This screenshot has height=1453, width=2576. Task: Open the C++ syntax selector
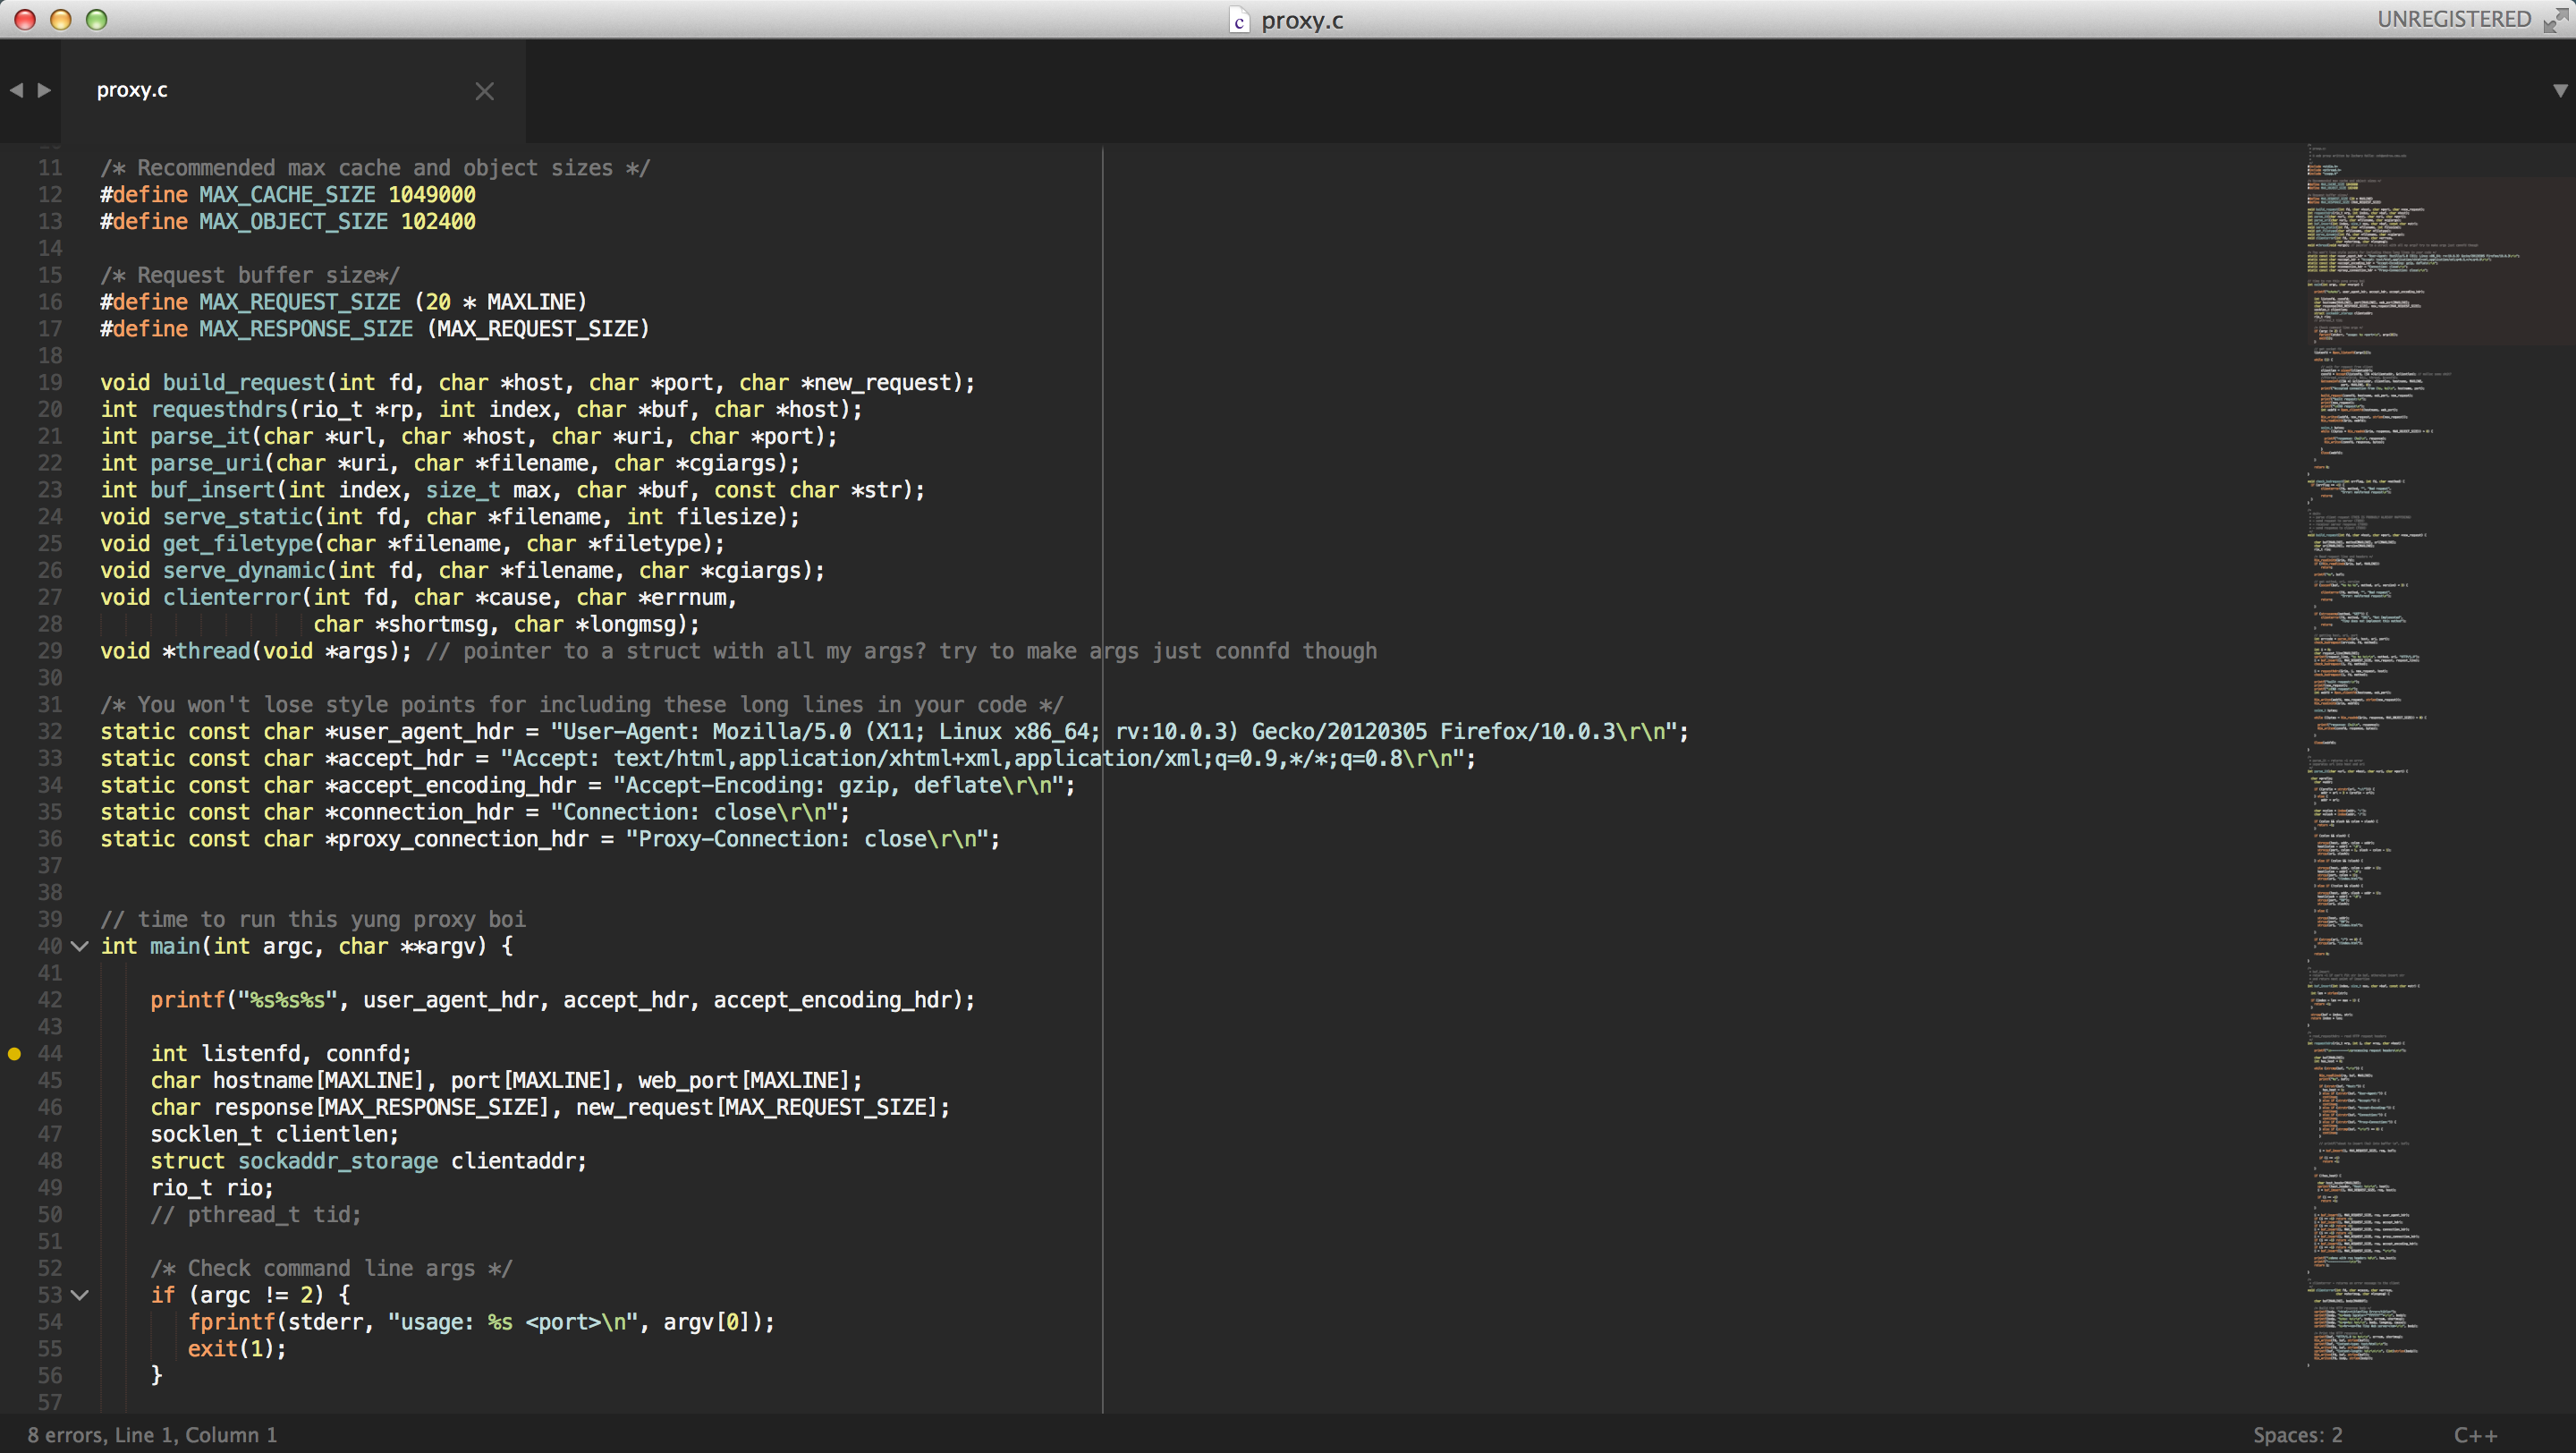point(2475,1435)
